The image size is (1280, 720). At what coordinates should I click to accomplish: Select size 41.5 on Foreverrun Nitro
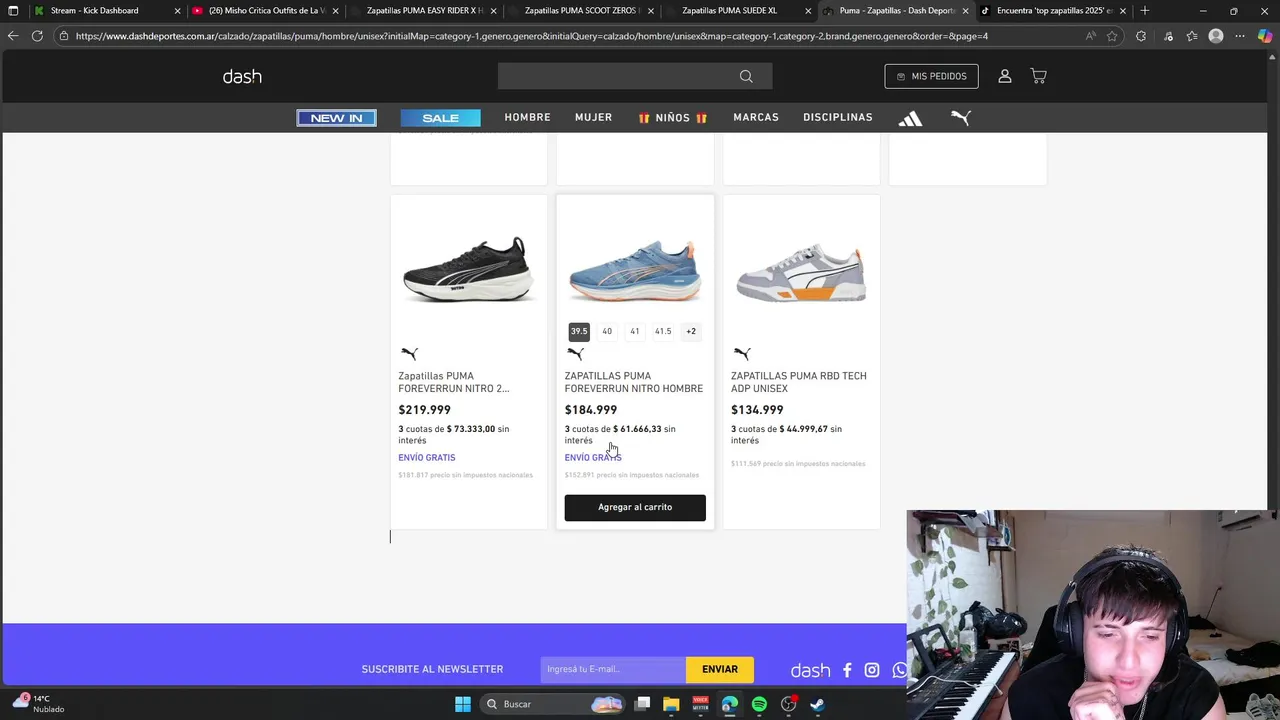(x=663, y=331)
